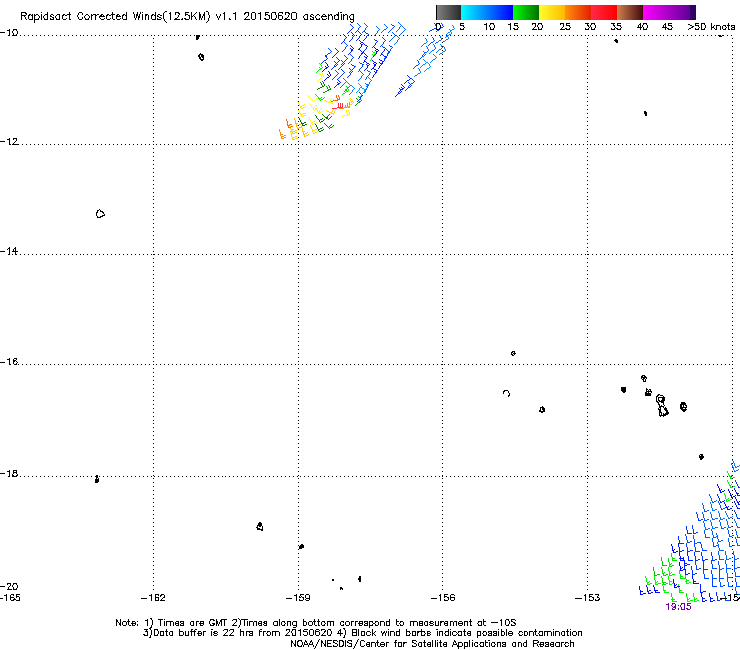Click the -156 longitude axis label
This screenshot has height=650, width=740.
point(443,598)
